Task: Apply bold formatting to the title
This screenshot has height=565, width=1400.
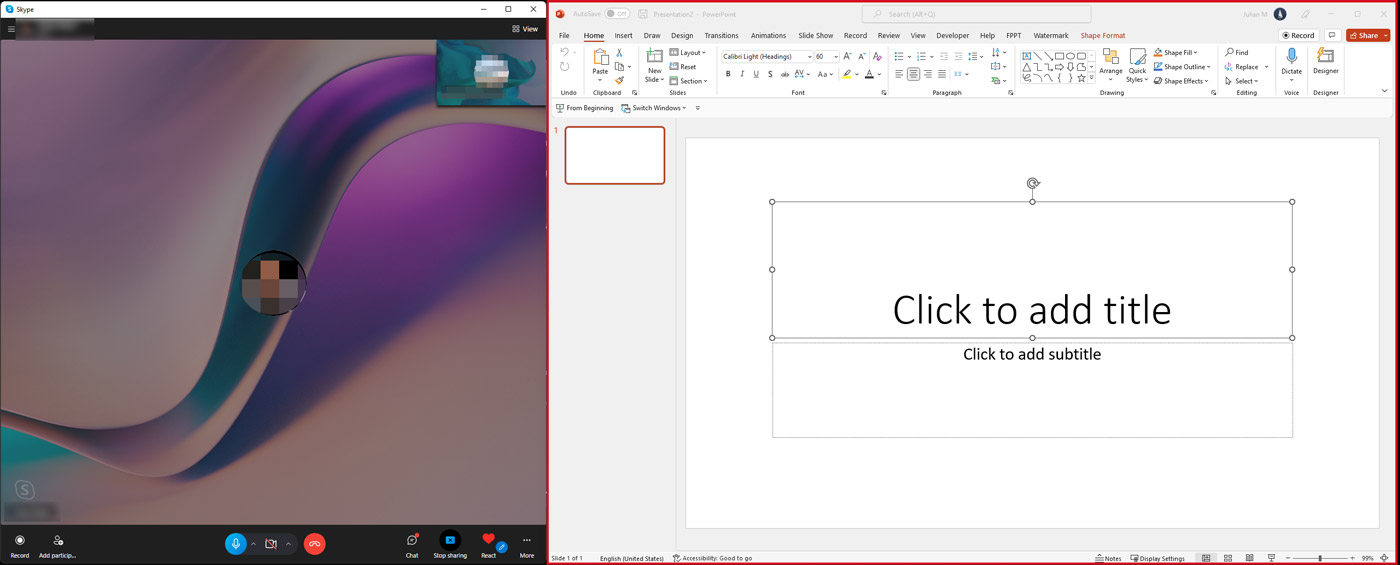Action: (x=728, y=74)
